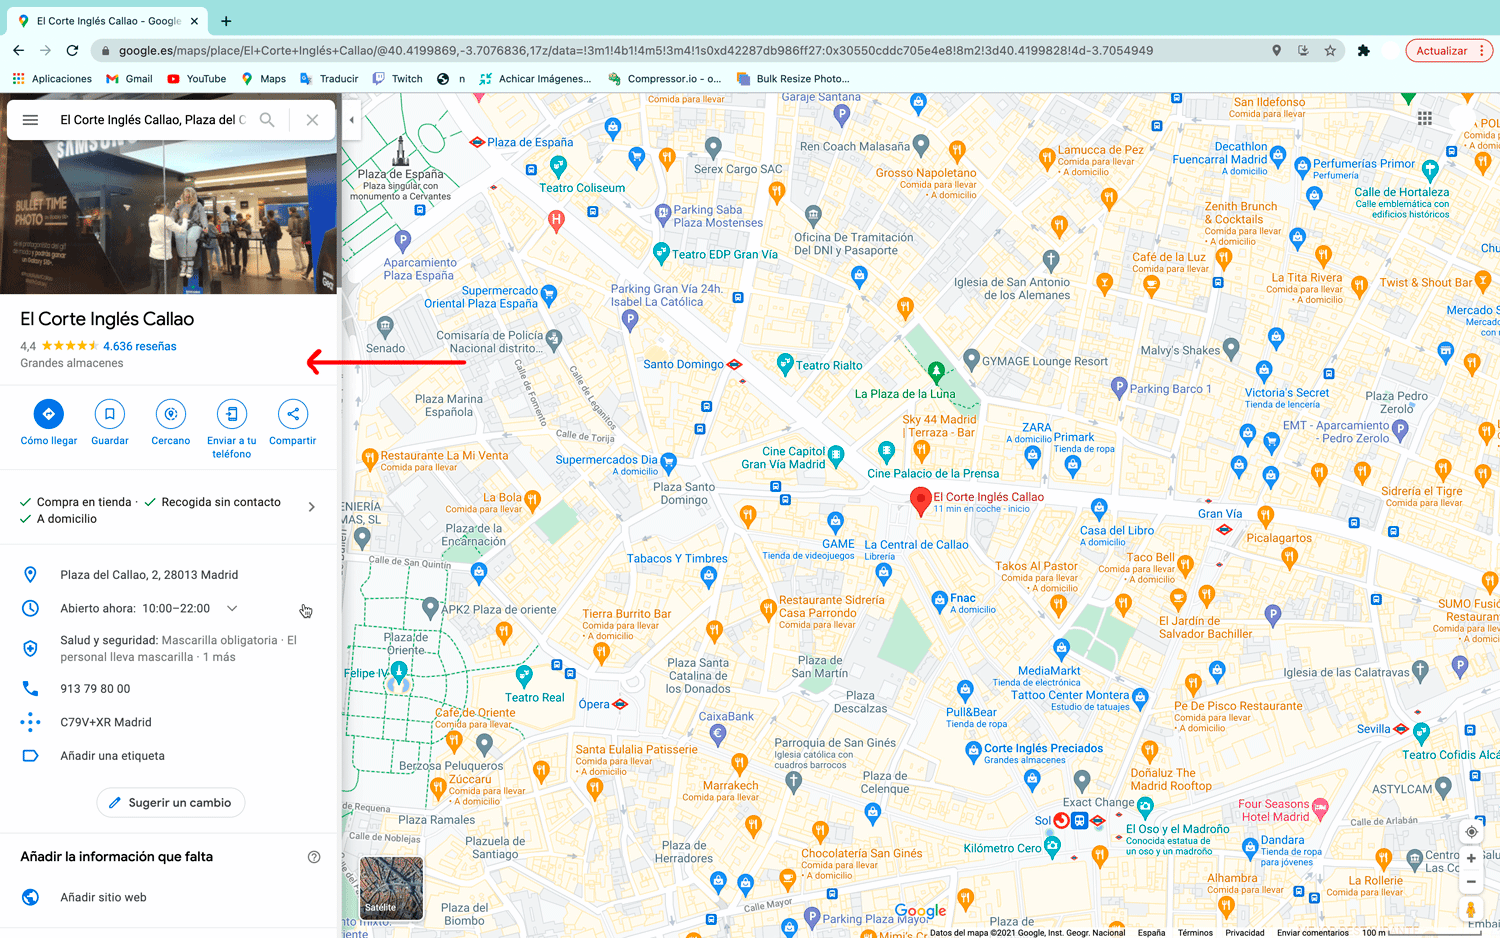Click the Teatro Coliseum map marker

tap(559, 168)
